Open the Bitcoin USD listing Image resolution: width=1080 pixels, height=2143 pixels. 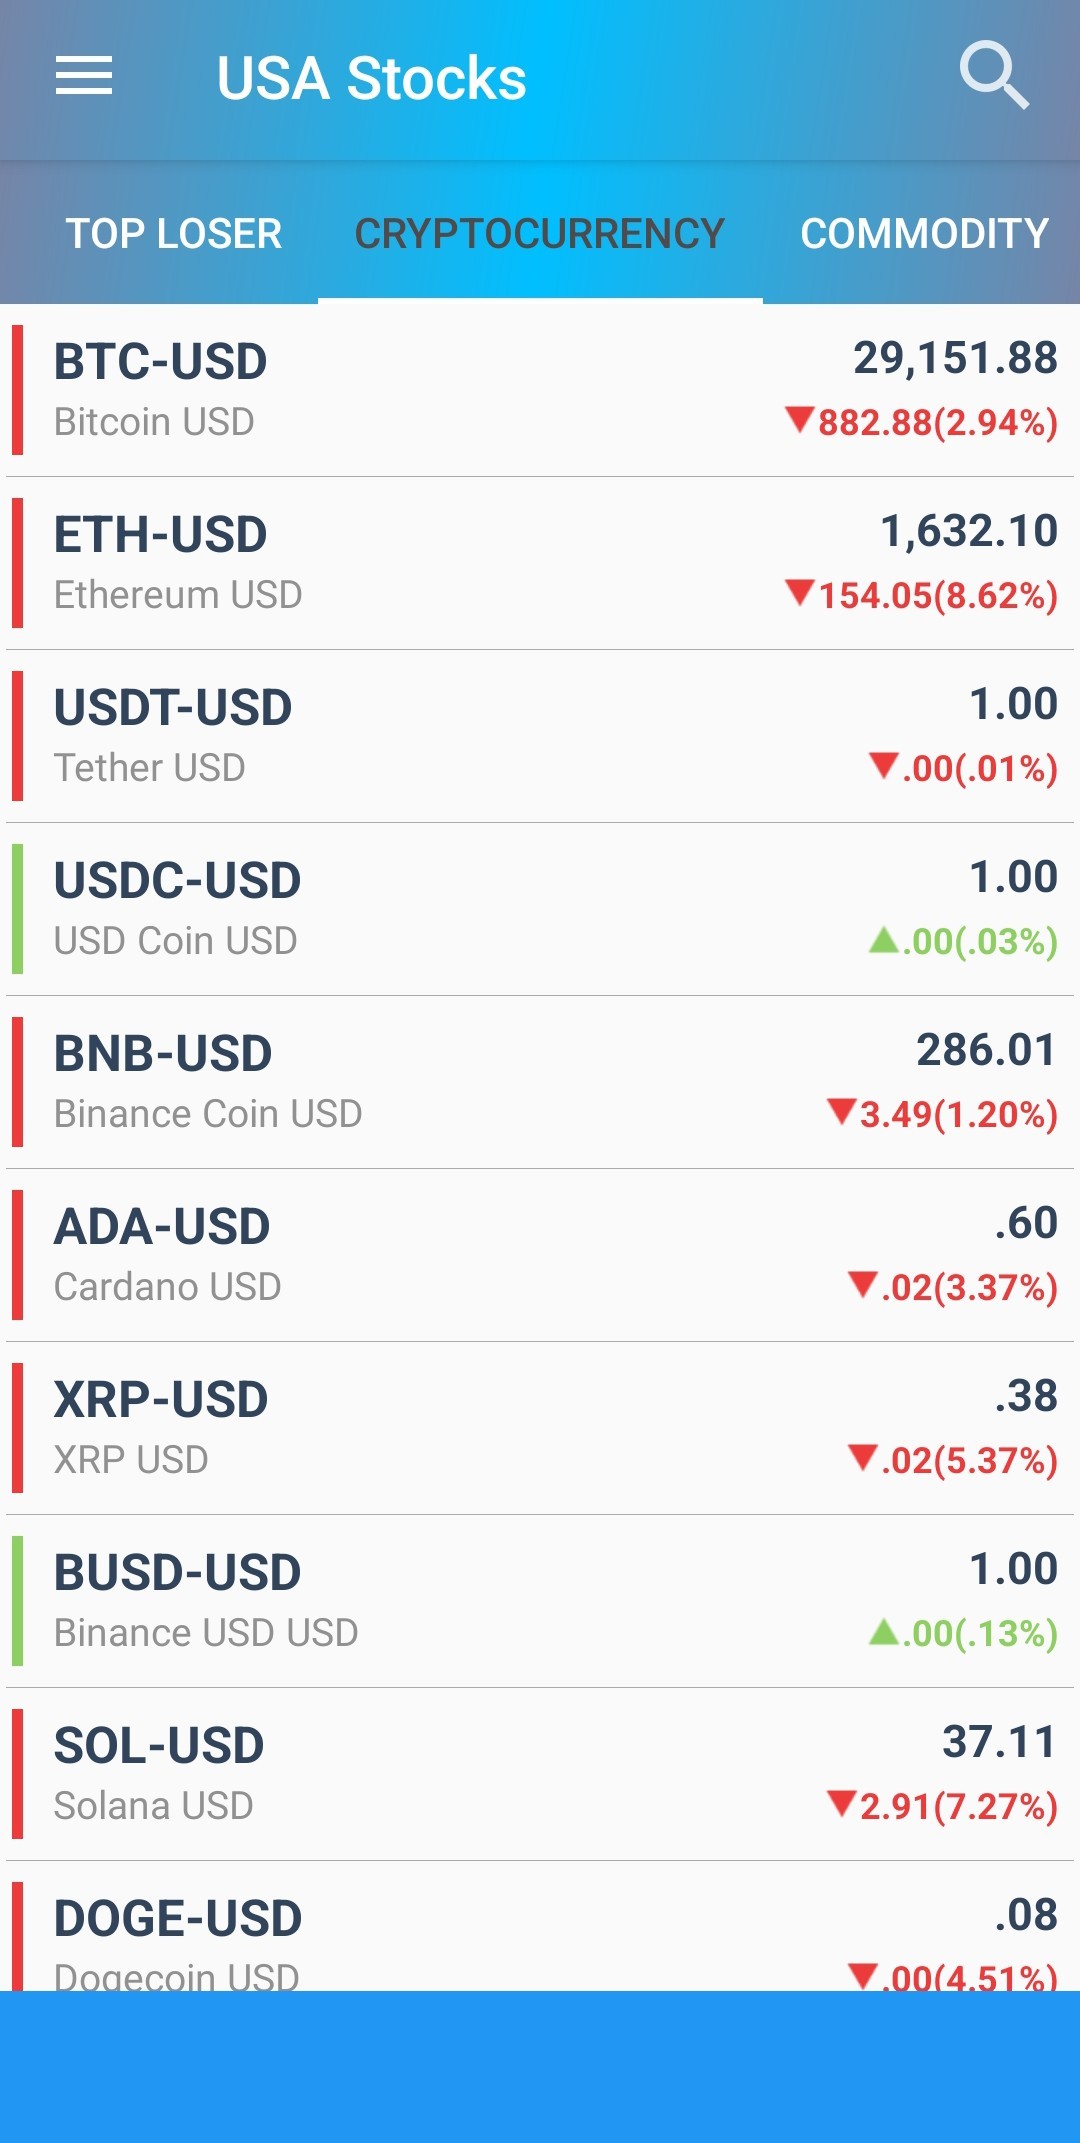pos(540,390)
